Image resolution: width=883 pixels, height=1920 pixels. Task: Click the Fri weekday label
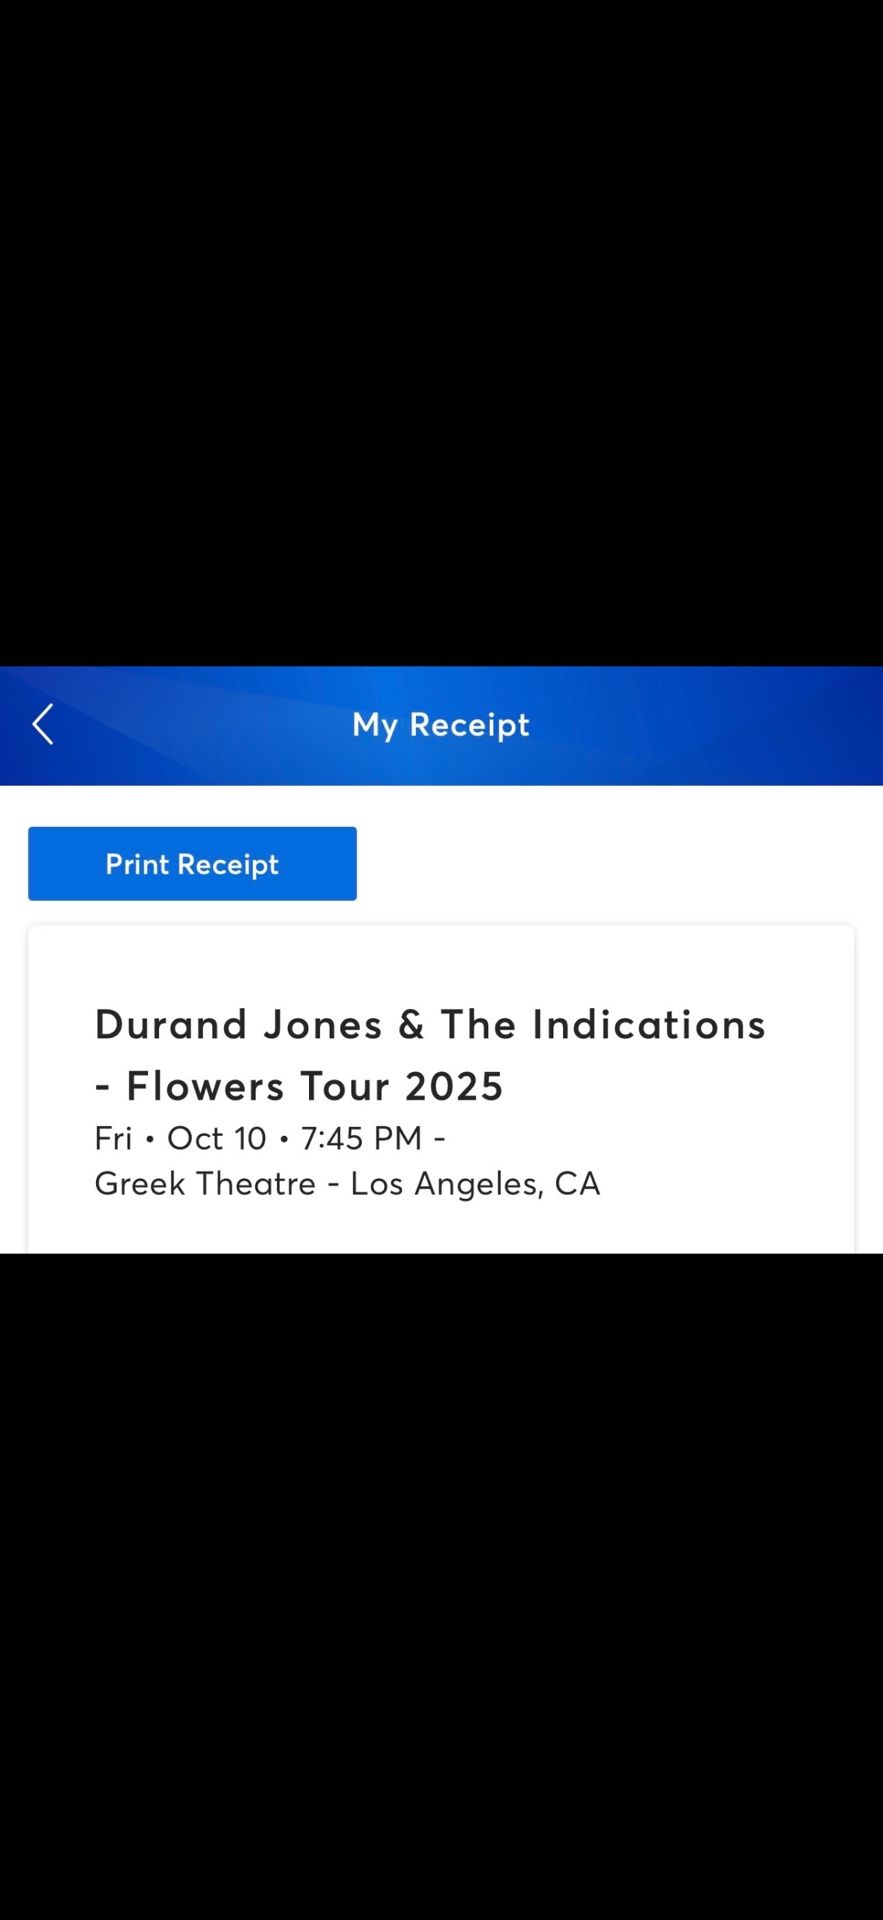[x=113, y=1138]
